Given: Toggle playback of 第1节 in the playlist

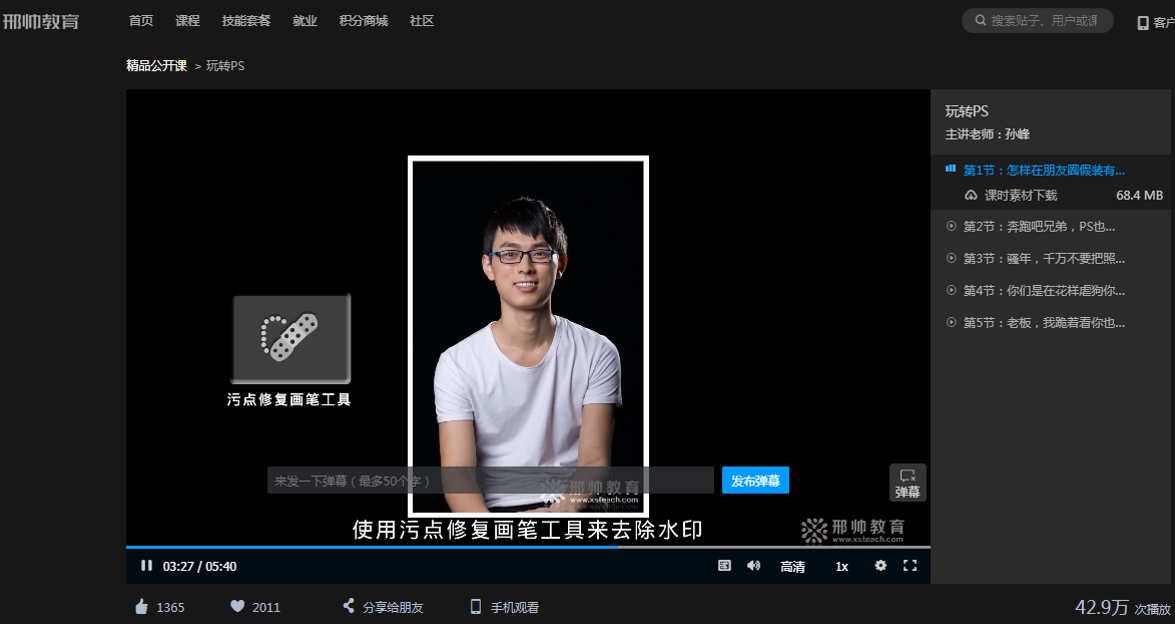Looking at the screenshot, I should tap(950, 169).
